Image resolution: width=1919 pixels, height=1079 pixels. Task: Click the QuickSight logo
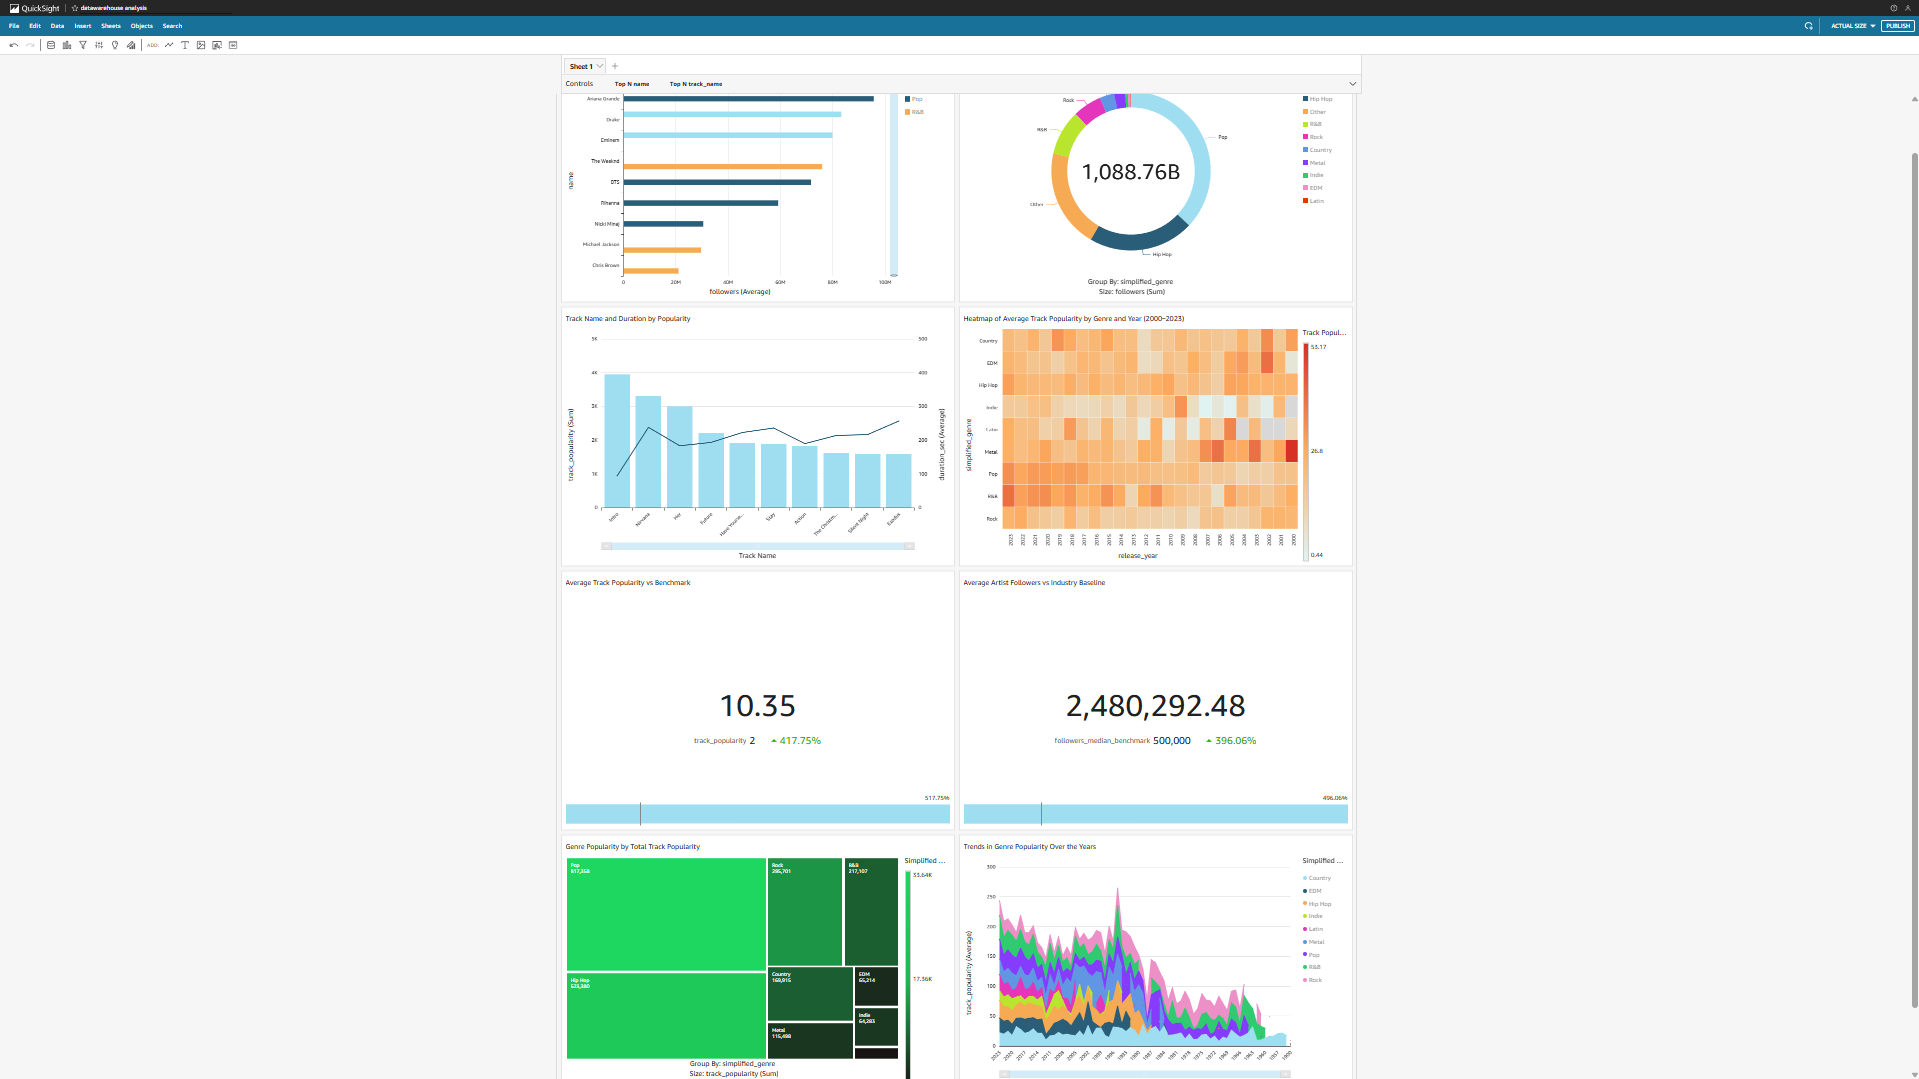point(35,8)
